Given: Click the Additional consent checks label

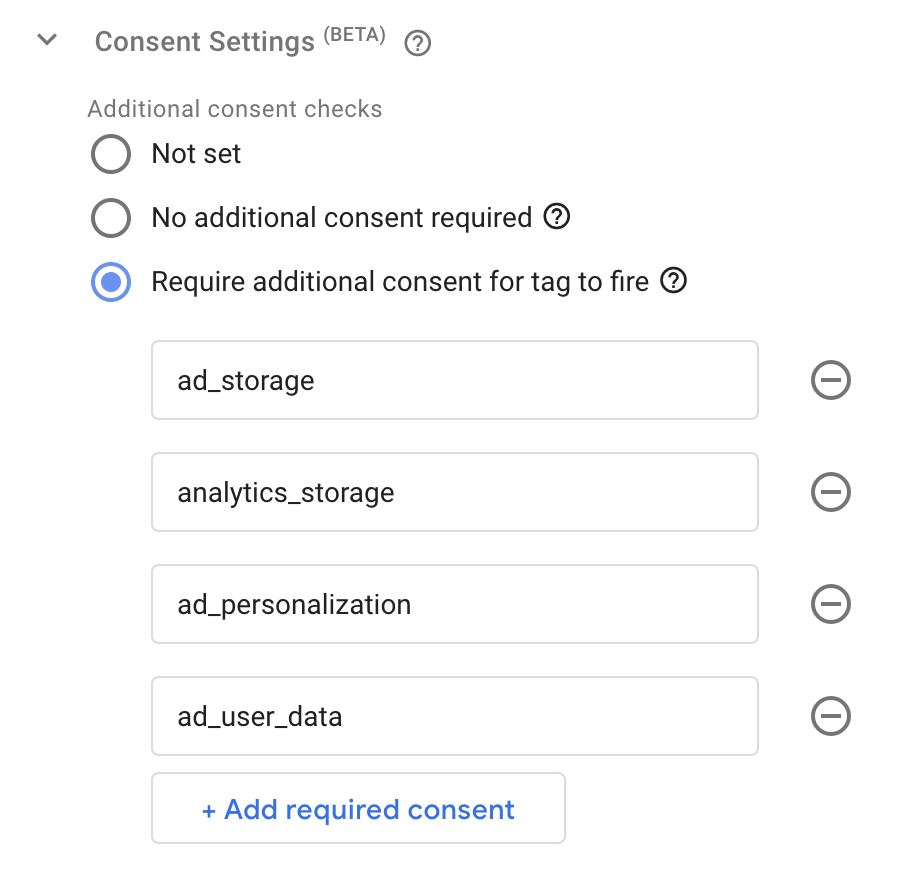Looking at the screenshot, I should [x=235, y=109].
